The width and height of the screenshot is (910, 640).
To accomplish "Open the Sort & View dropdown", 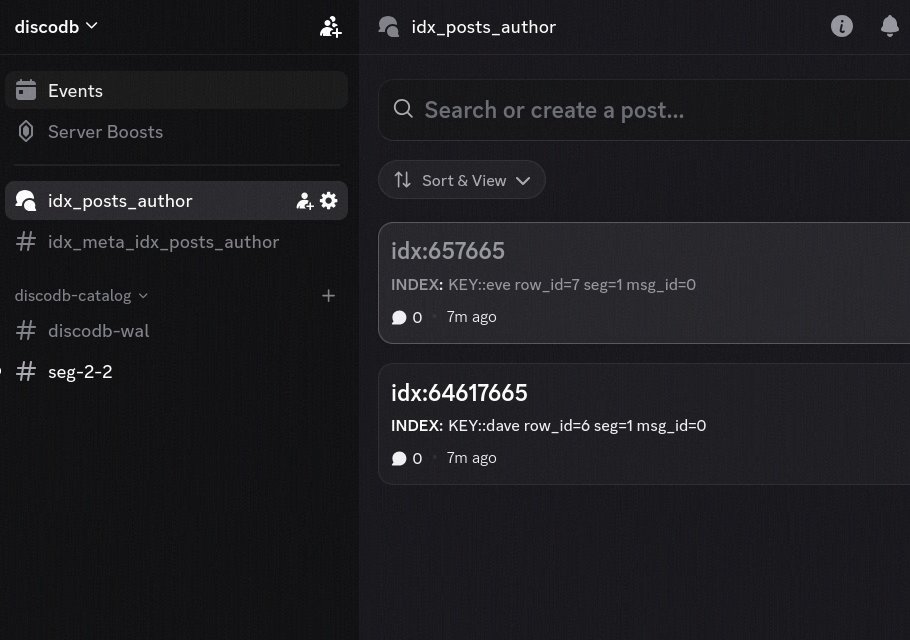I will click(461, 180).
